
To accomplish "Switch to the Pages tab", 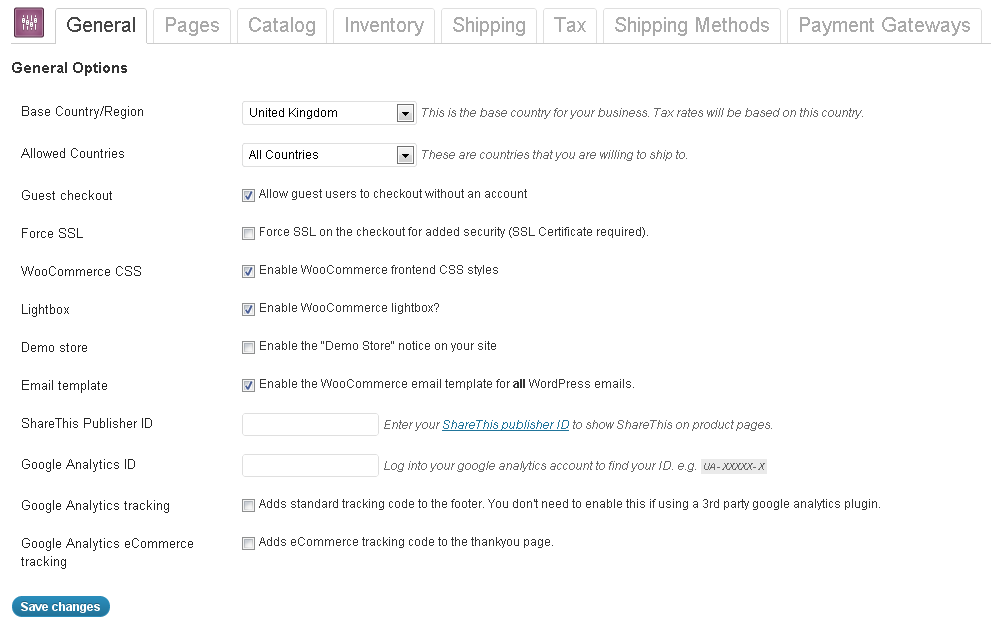I will (192, 26).
